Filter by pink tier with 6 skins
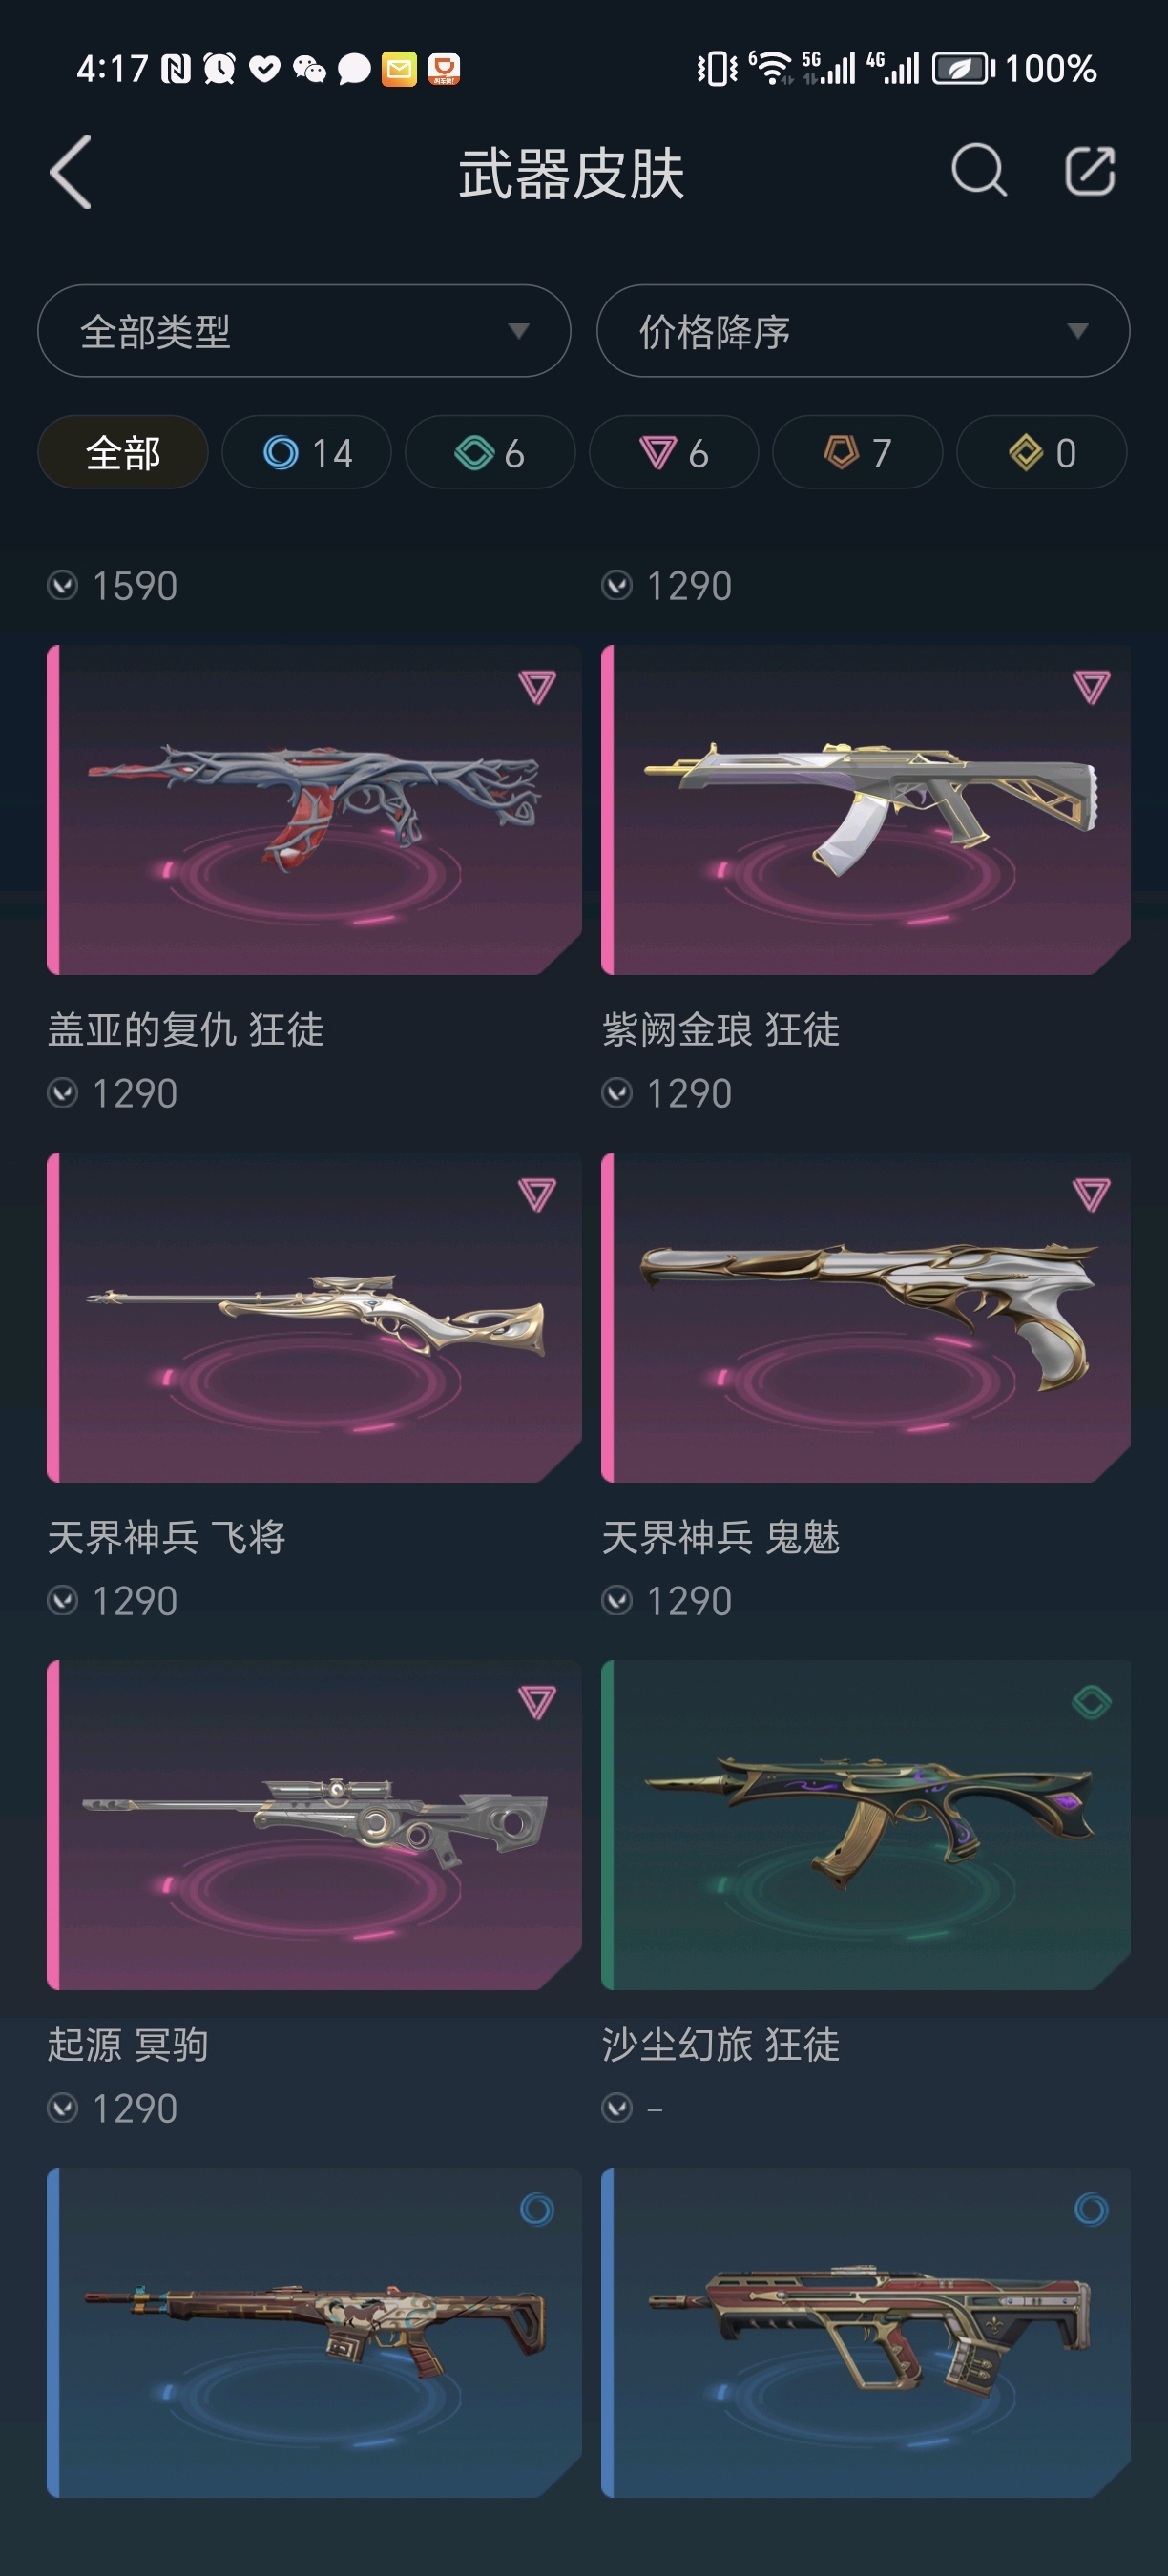The height and width of the screenshot is (2576, 1168). (674, 452)
